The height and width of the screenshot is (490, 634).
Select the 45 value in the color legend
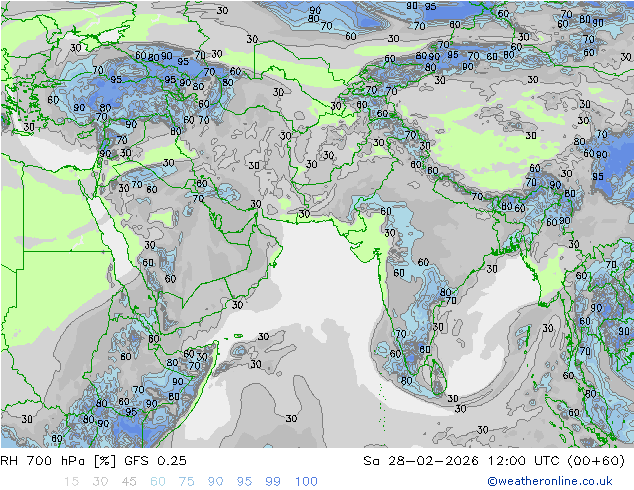(129, 481)
